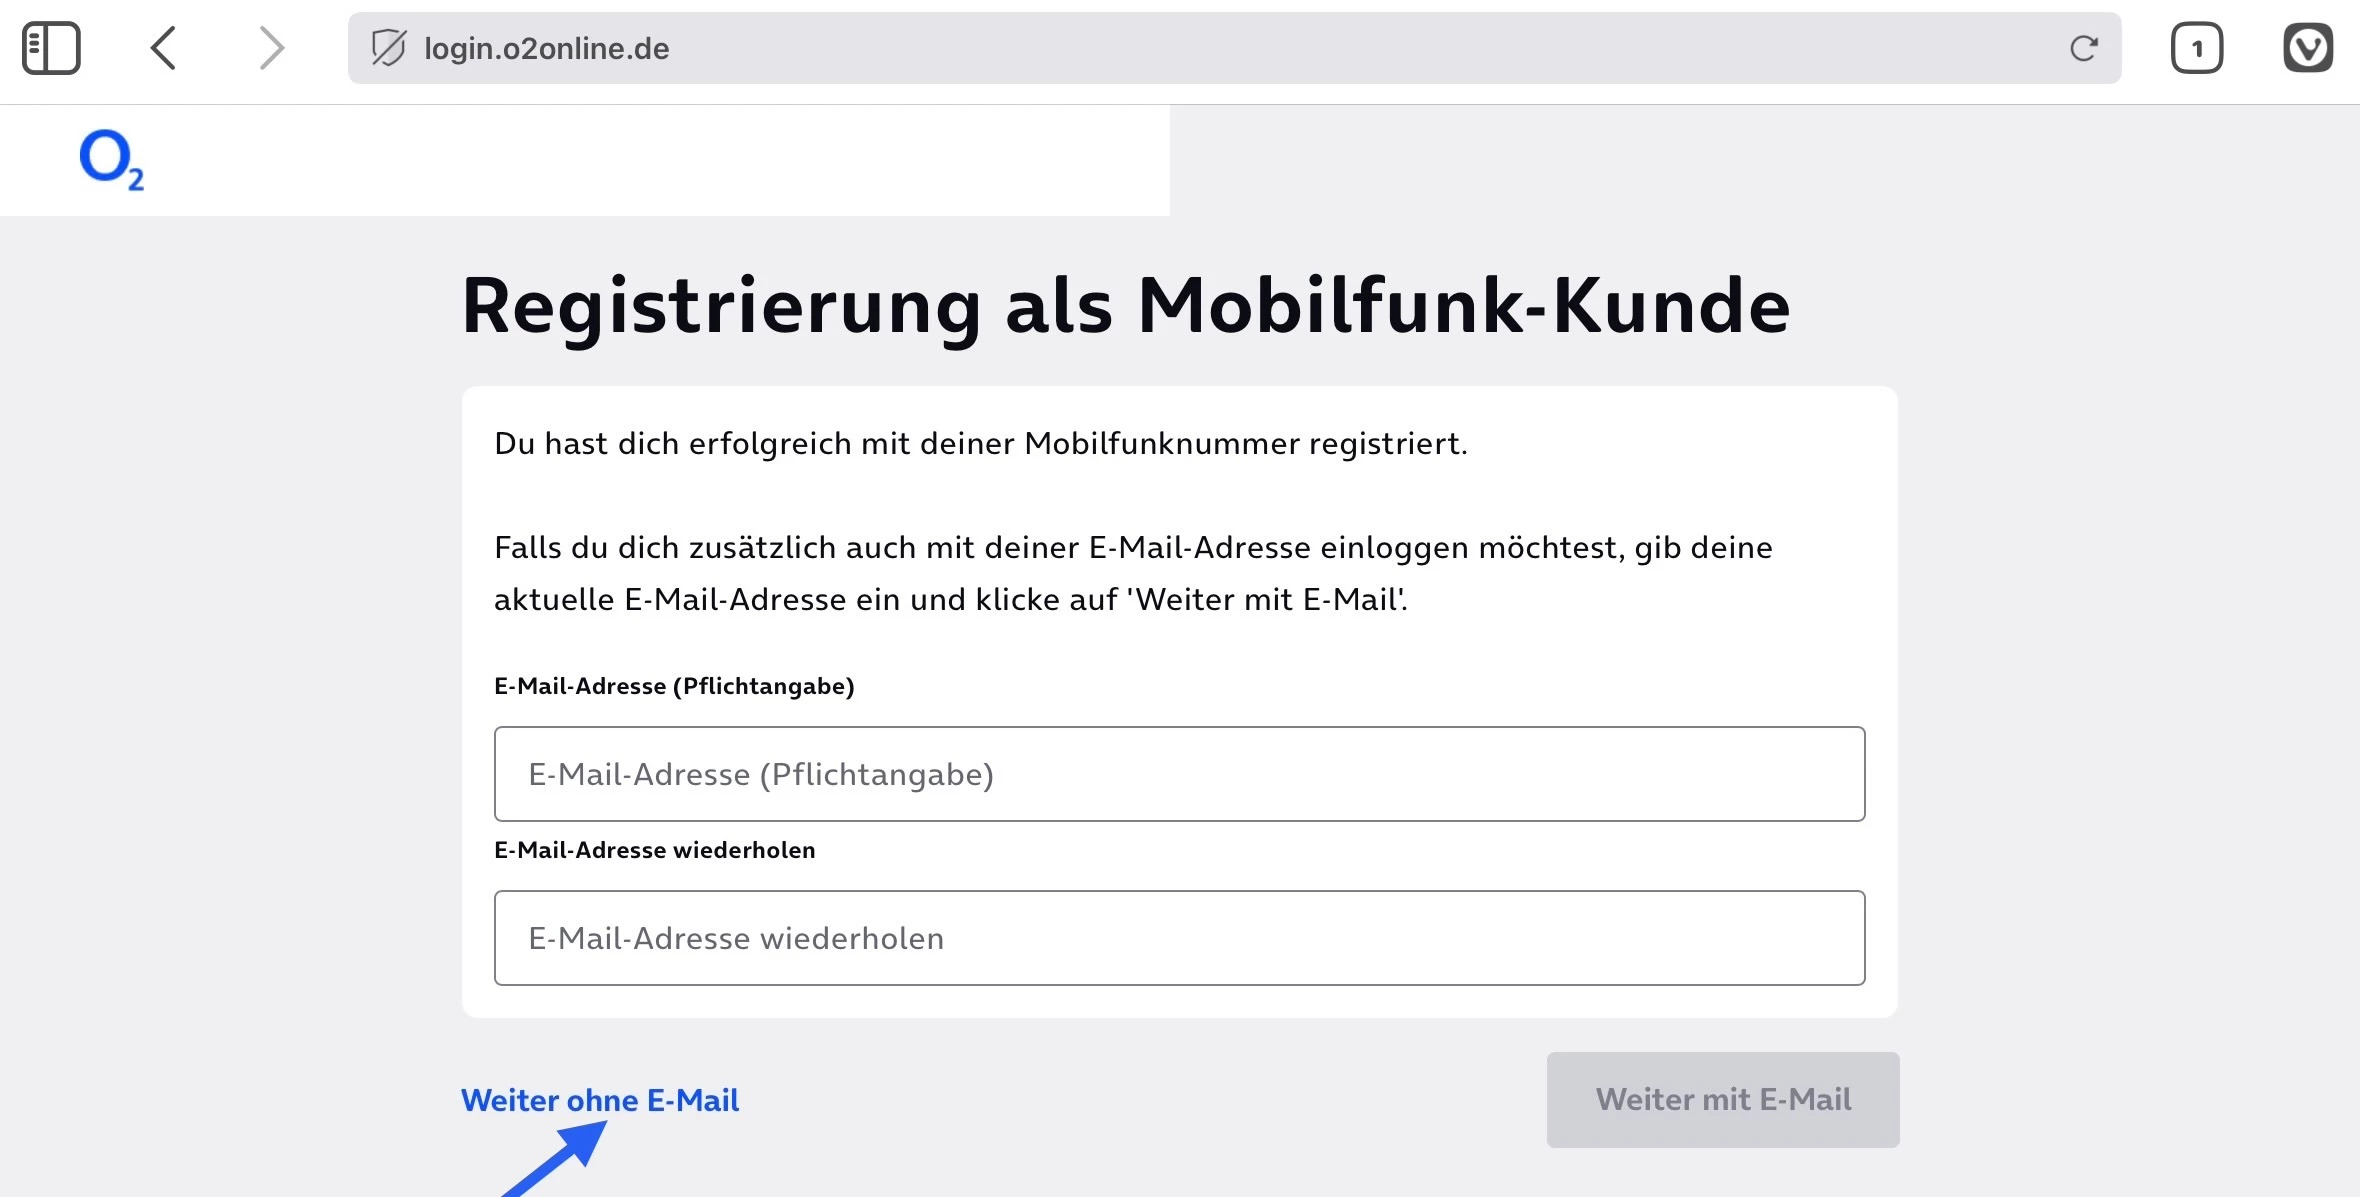Open the tab switcher showing 1 tab
The image size is (2360, 1197).
point(2196,48)
